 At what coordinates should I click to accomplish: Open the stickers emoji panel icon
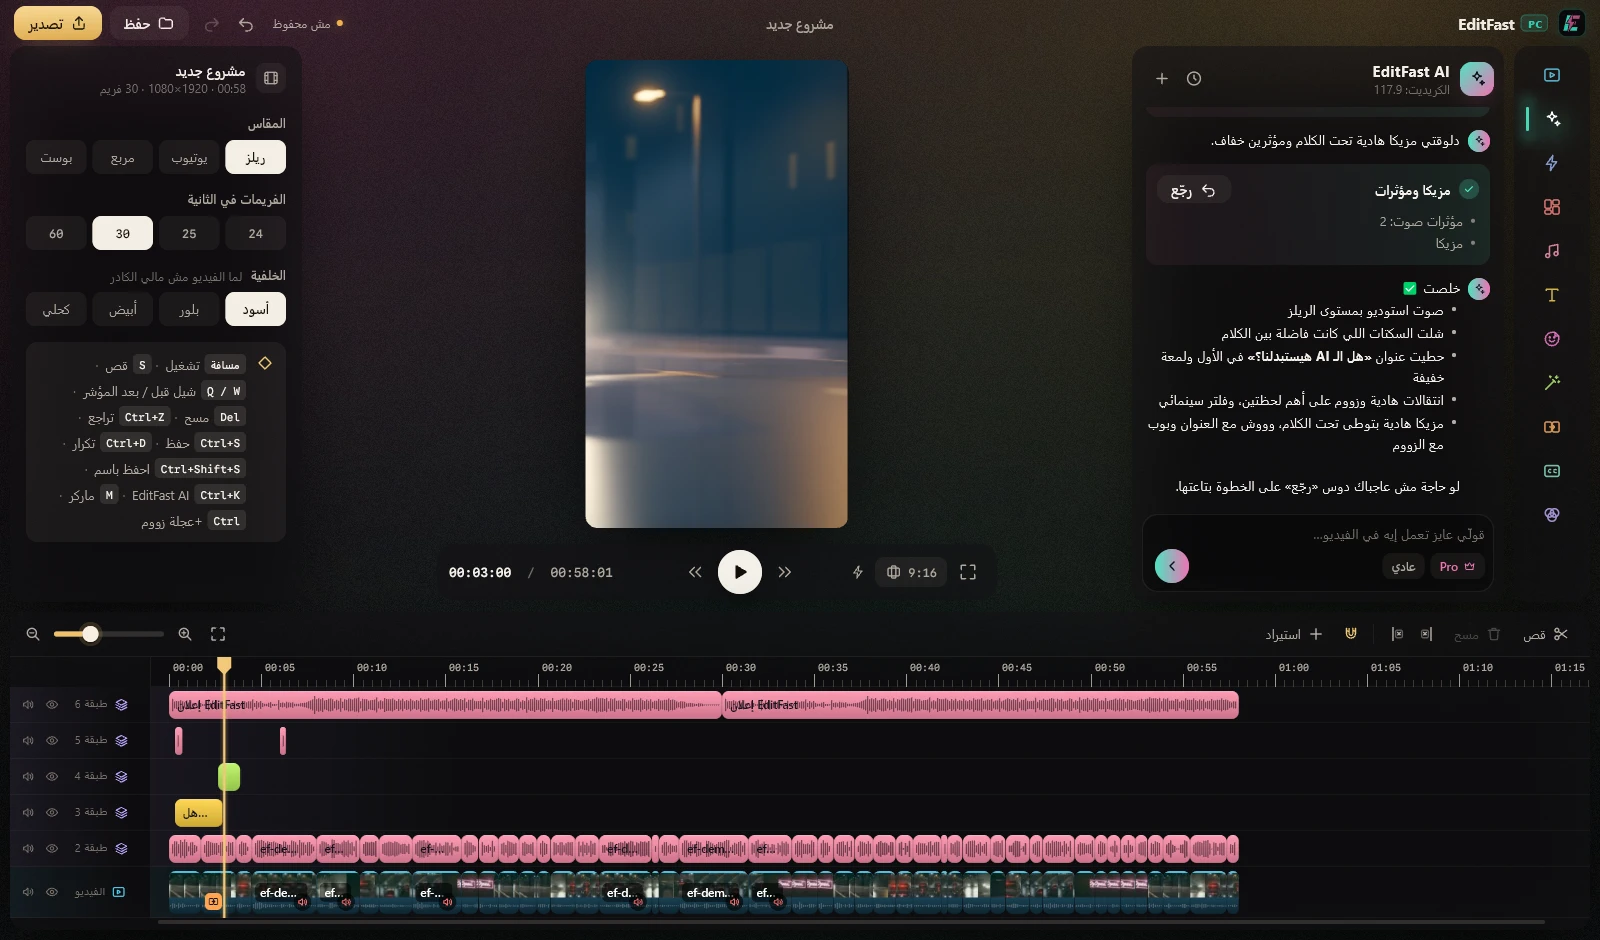click(1552, 339)
